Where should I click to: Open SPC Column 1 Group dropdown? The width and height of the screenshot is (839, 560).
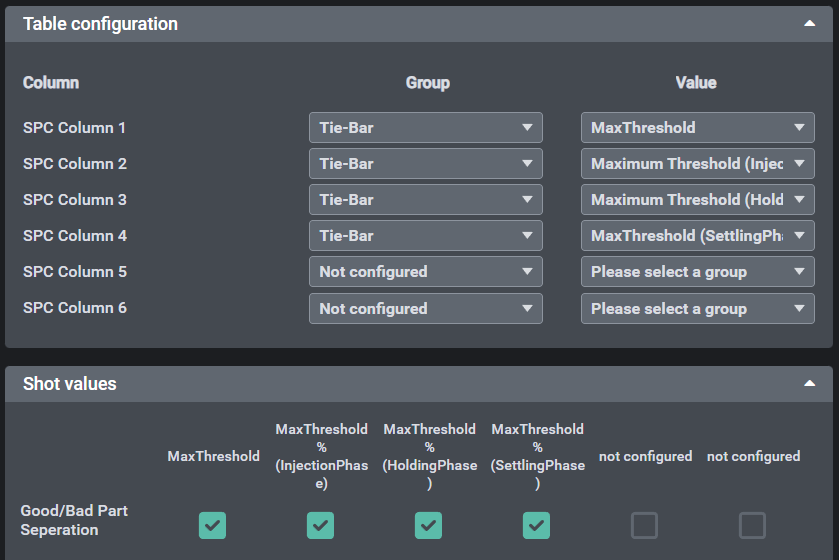click(x=425, y=128)
